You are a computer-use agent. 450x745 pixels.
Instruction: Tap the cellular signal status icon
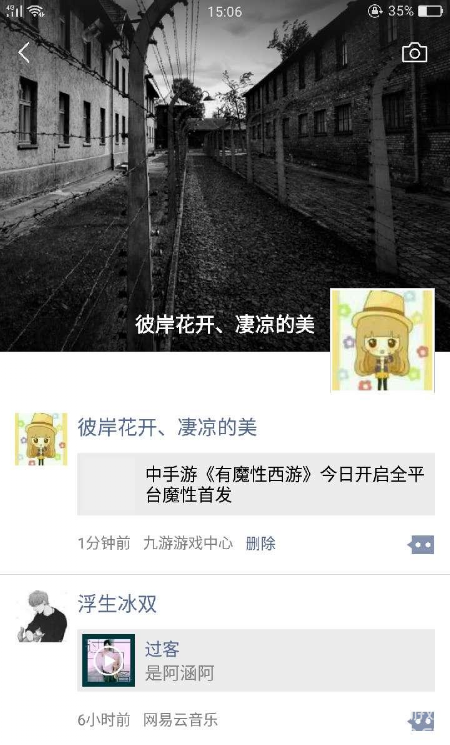tap(14, 11)
